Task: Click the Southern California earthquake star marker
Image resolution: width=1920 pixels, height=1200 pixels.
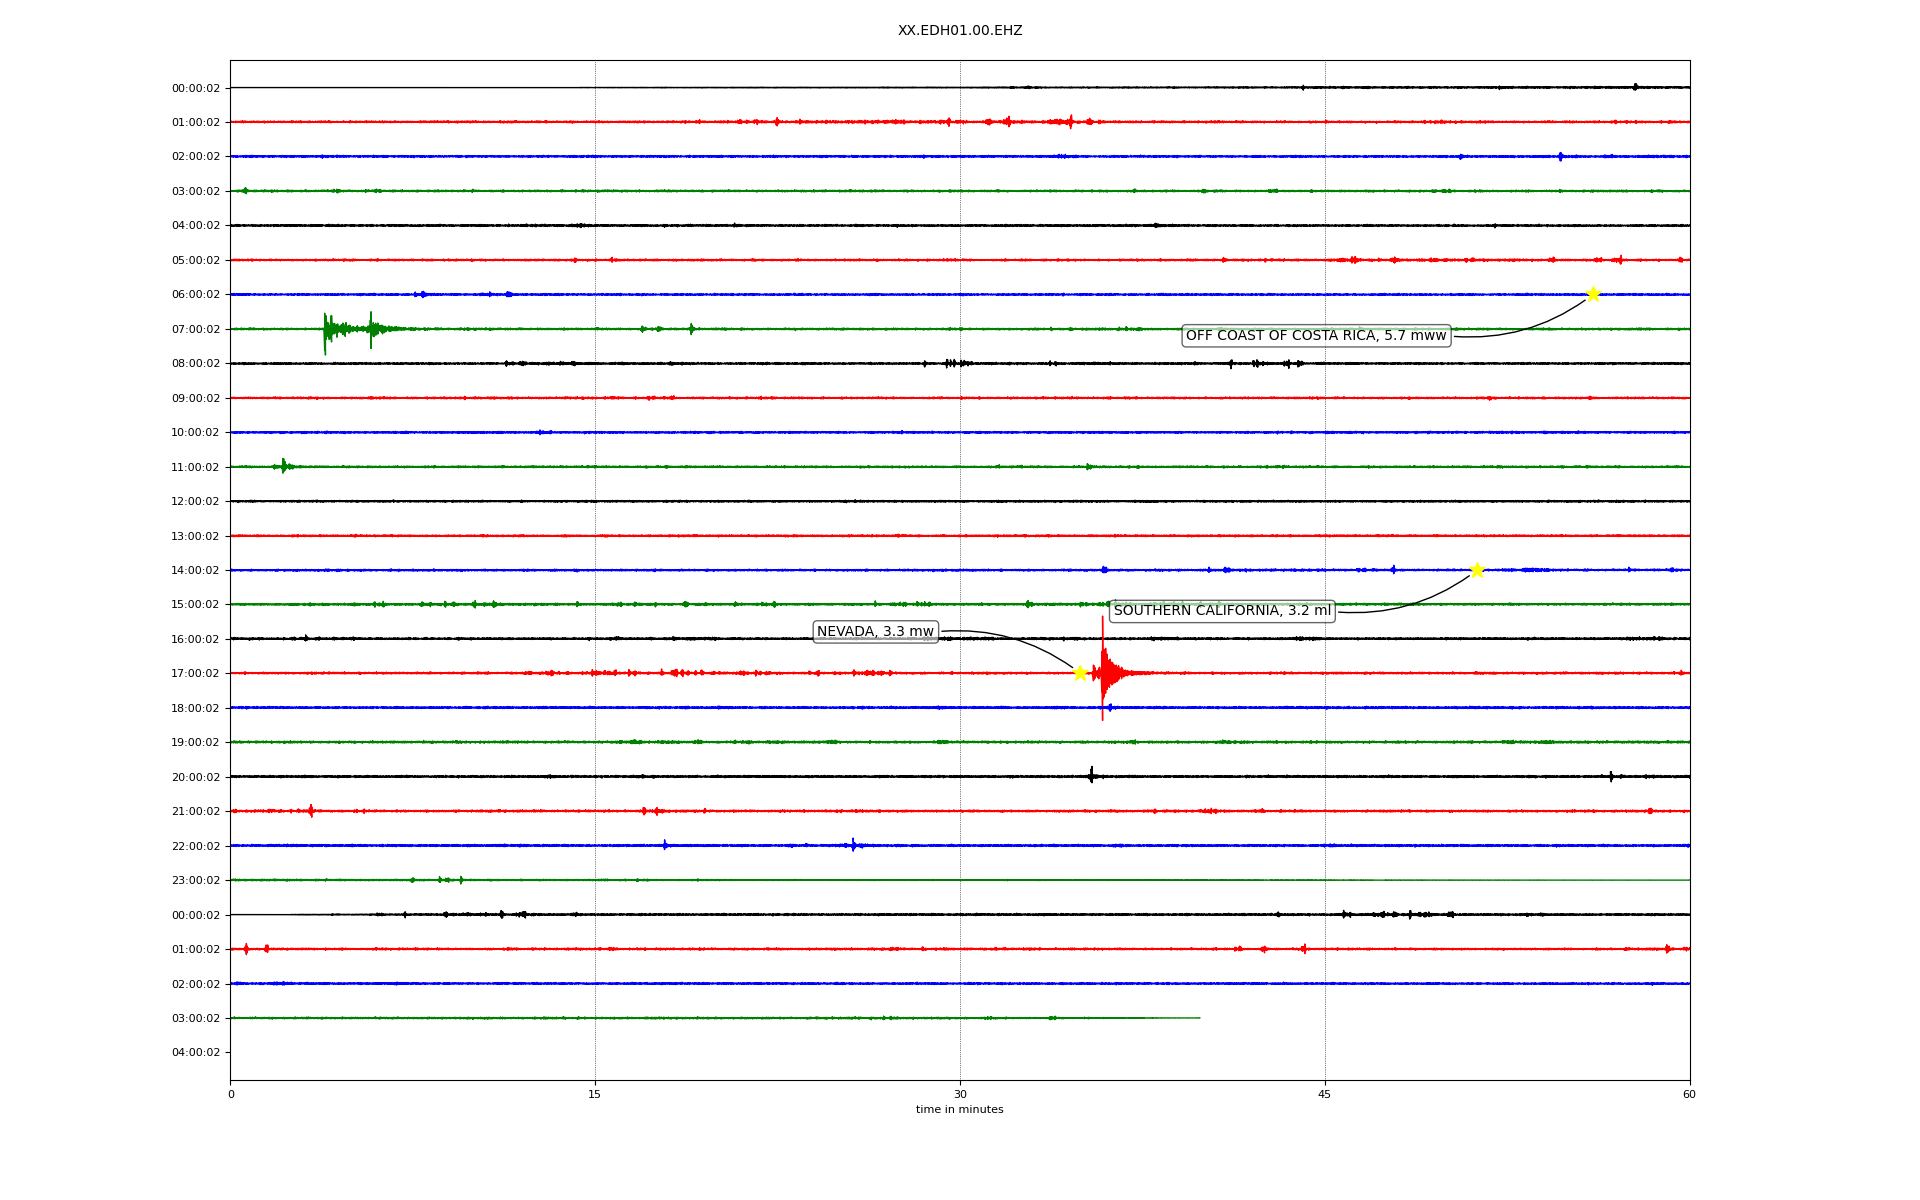Action: 1477,570
